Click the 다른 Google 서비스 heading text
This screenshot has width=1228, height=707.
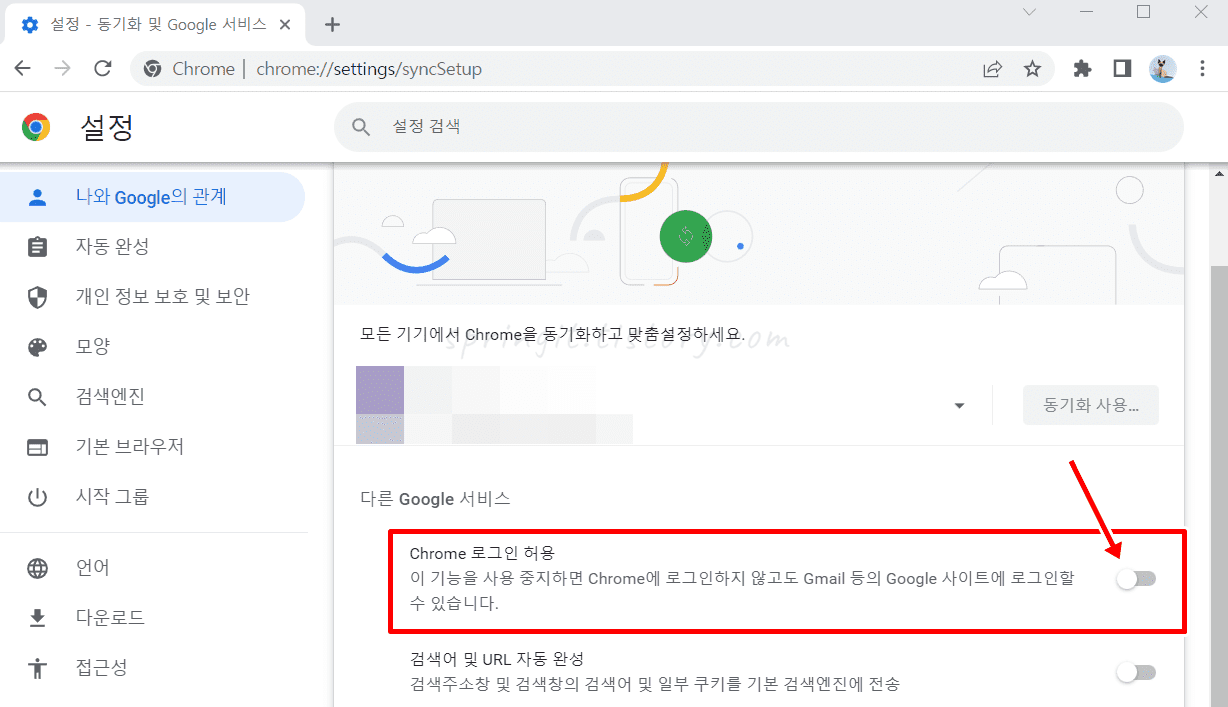pyautogui.click(x=435, y=498)
